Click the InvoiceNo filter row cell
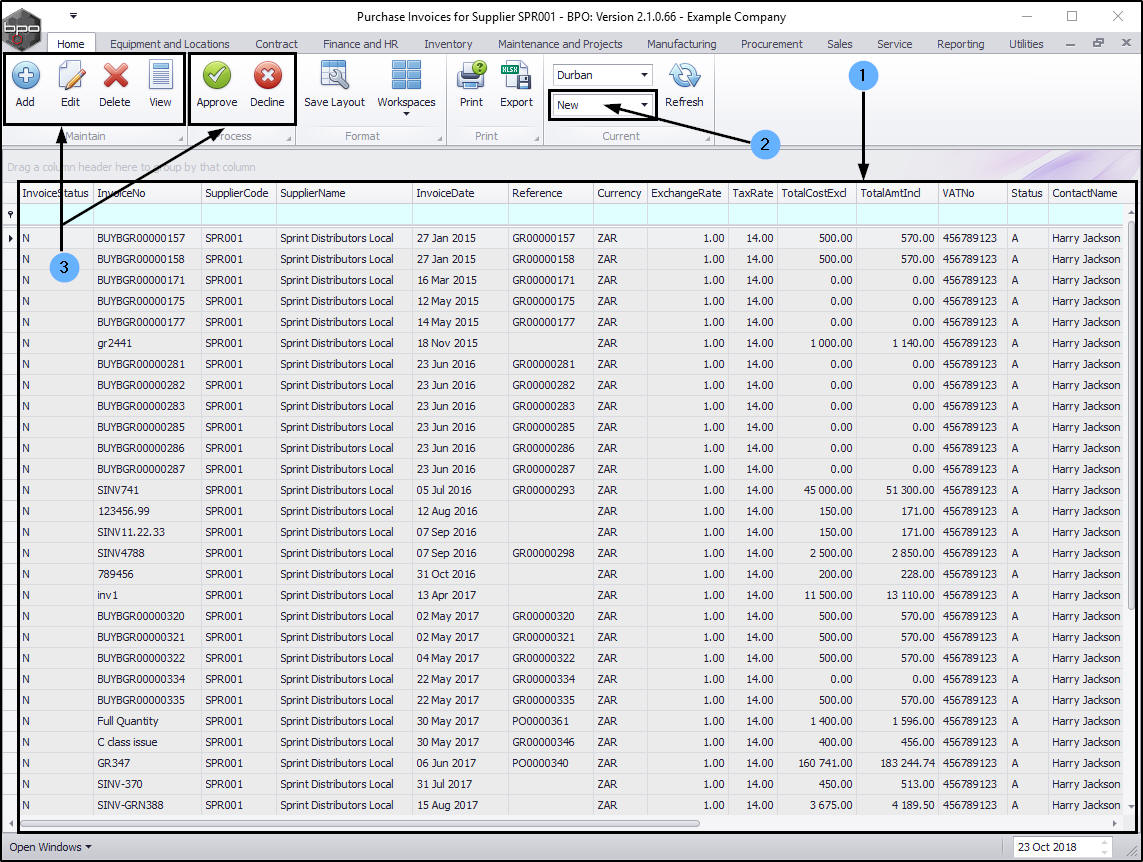The image size is (1143, 862). pyautogui.click(x=147, y=214)
